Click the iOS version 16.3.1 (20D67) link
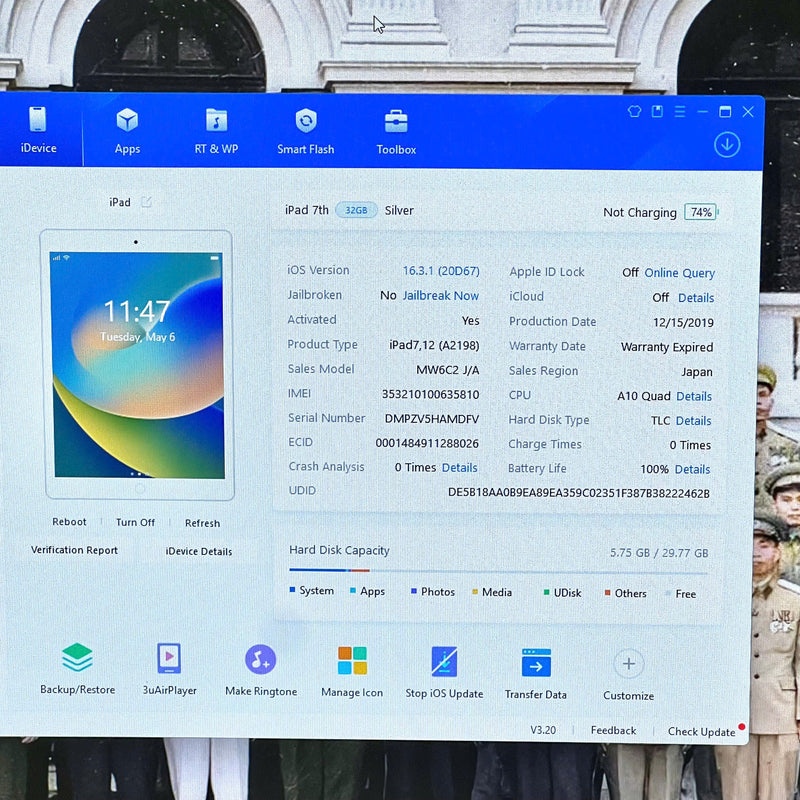The height and width of the screenshot is (800, 800). pyautogui.click(x=441, y=271)
